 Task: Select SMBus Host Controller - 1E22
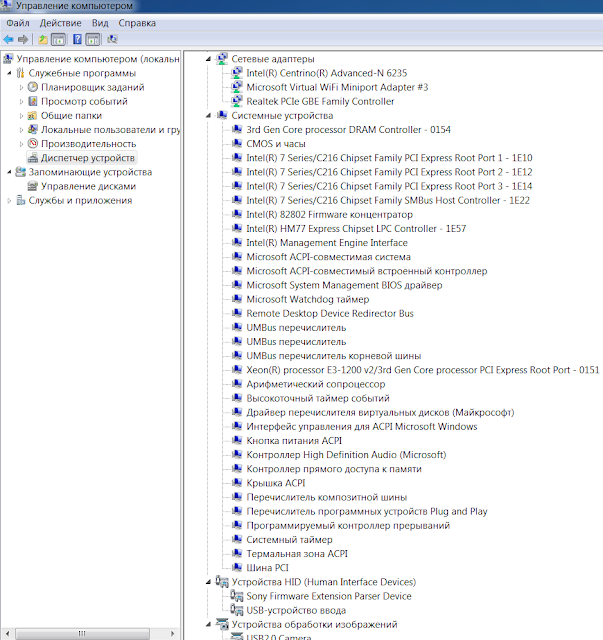click(388, 200)
